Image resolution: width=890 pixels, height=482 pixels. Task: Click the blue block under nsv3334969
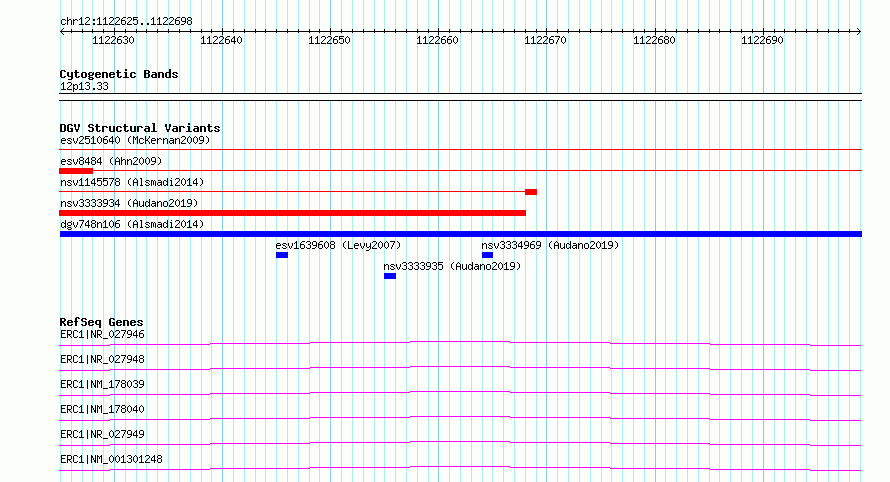click(487, 255)
